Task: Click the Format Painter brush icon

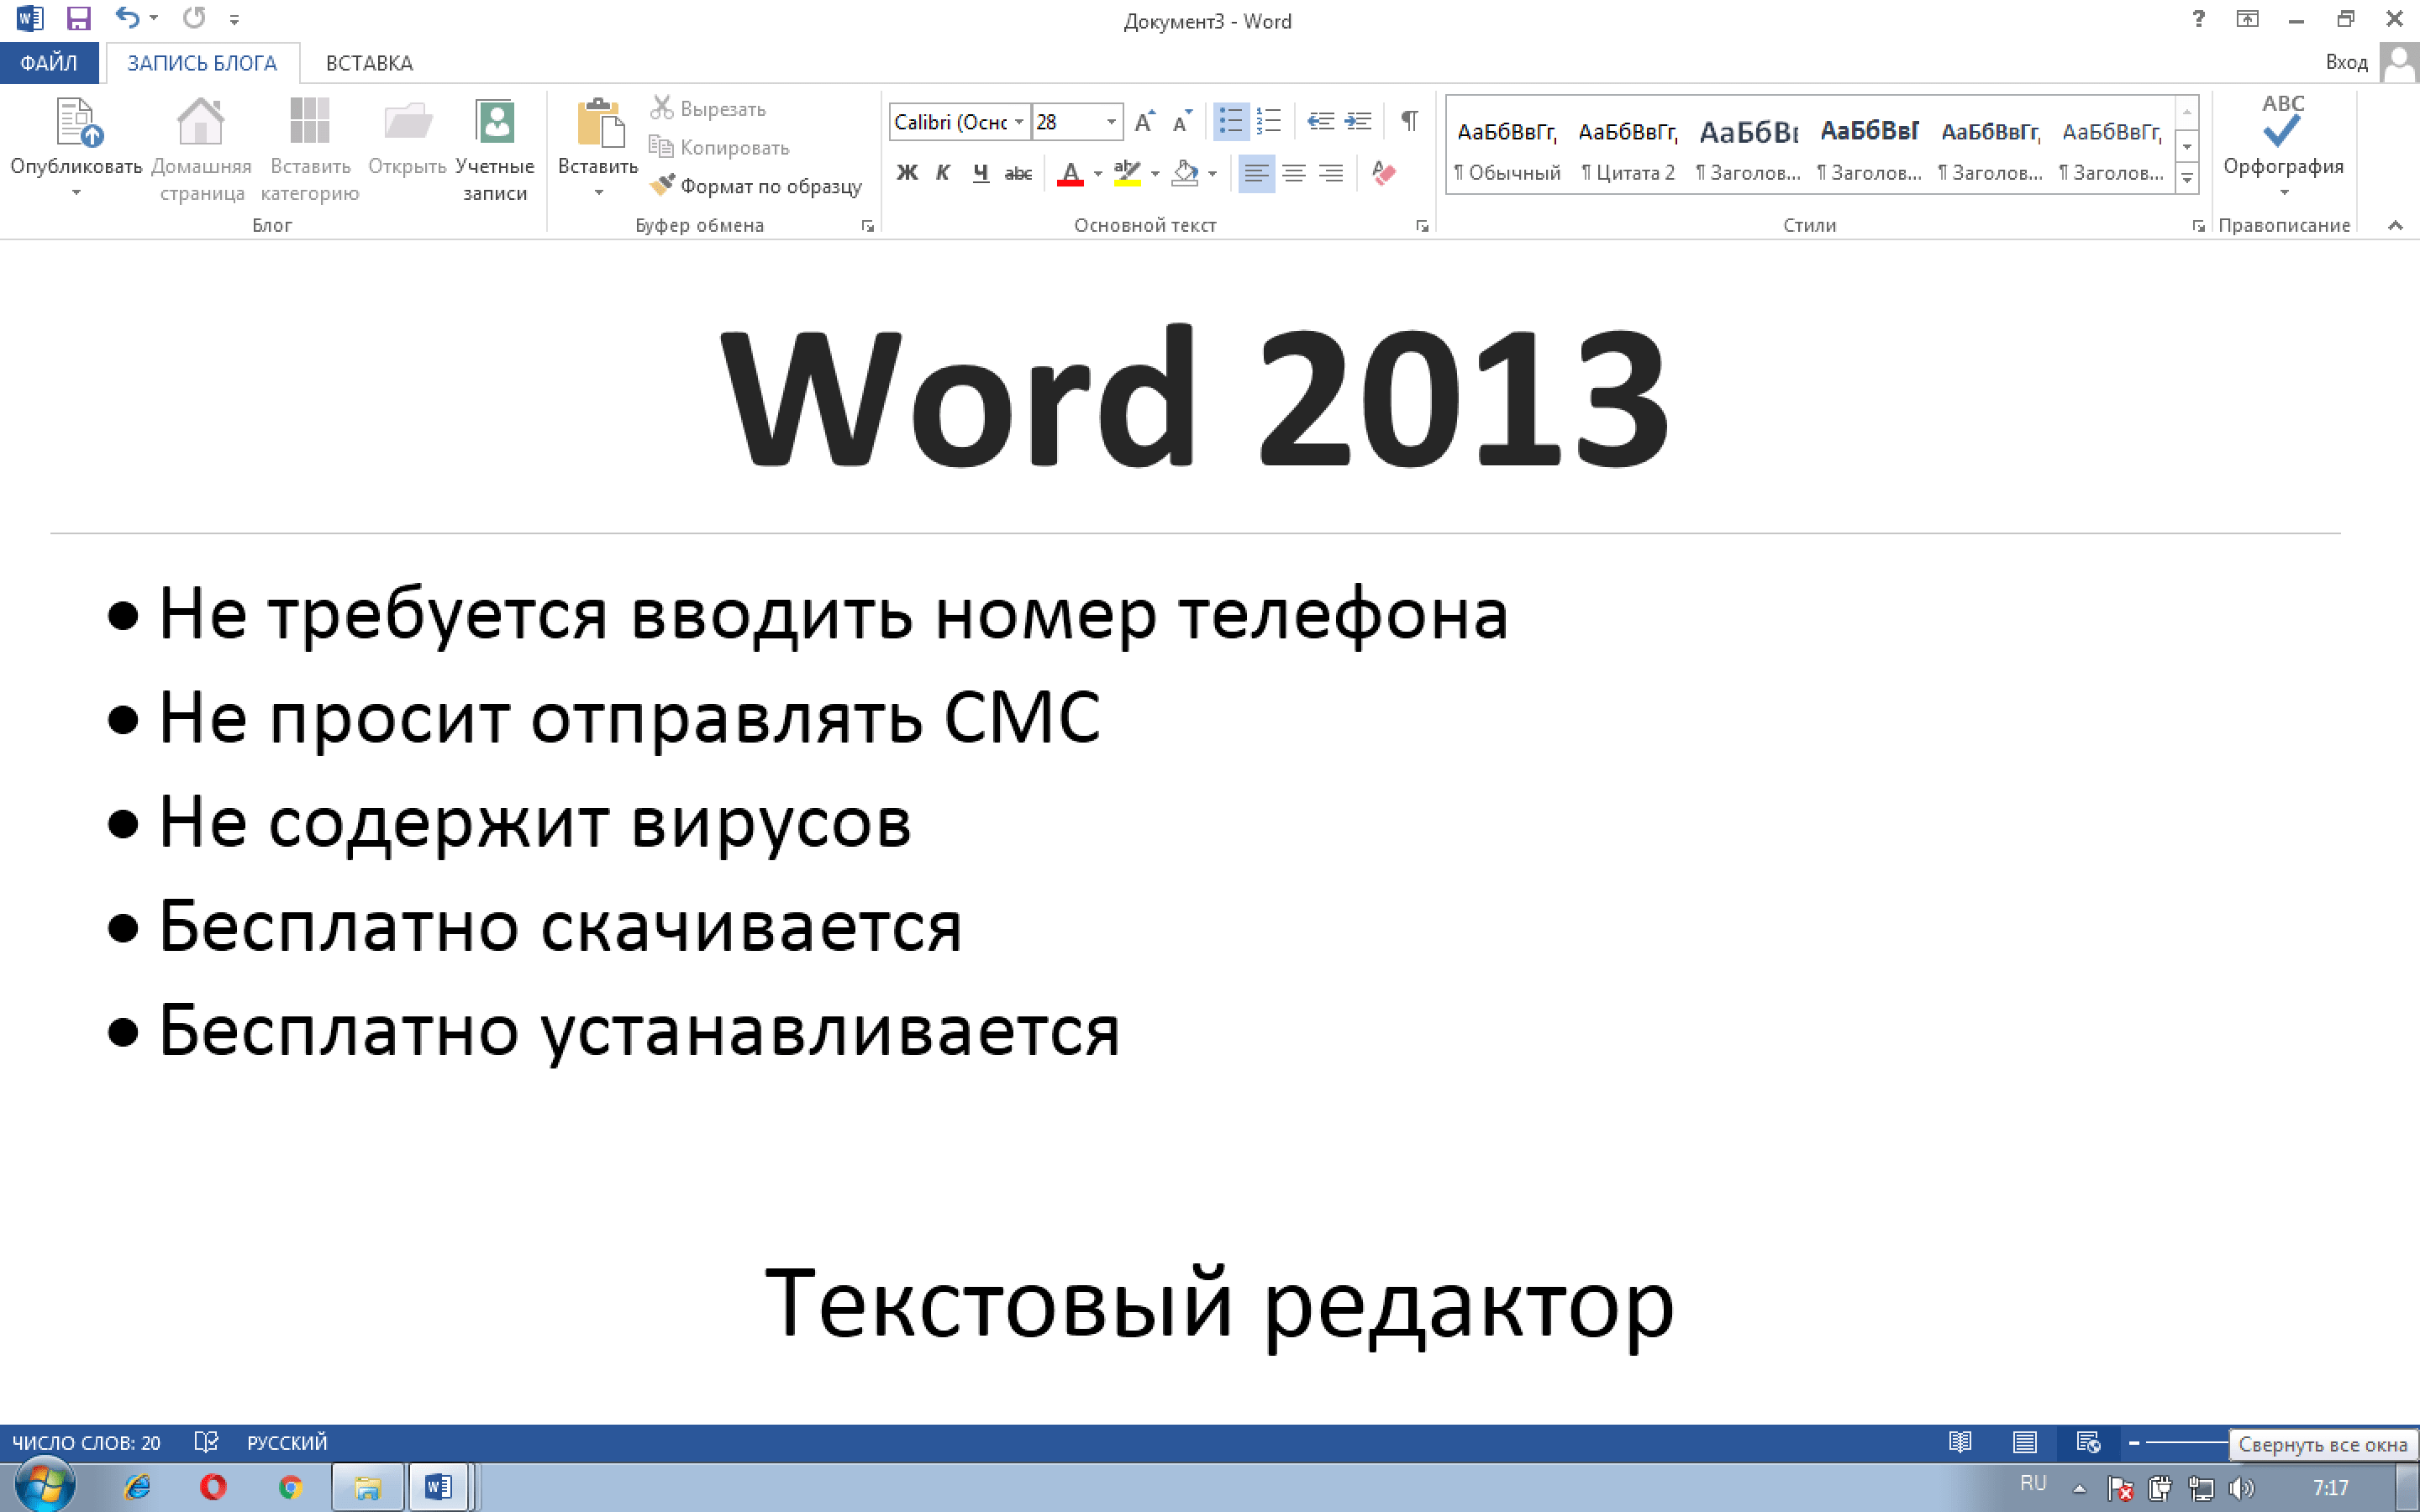Action: 661,186
